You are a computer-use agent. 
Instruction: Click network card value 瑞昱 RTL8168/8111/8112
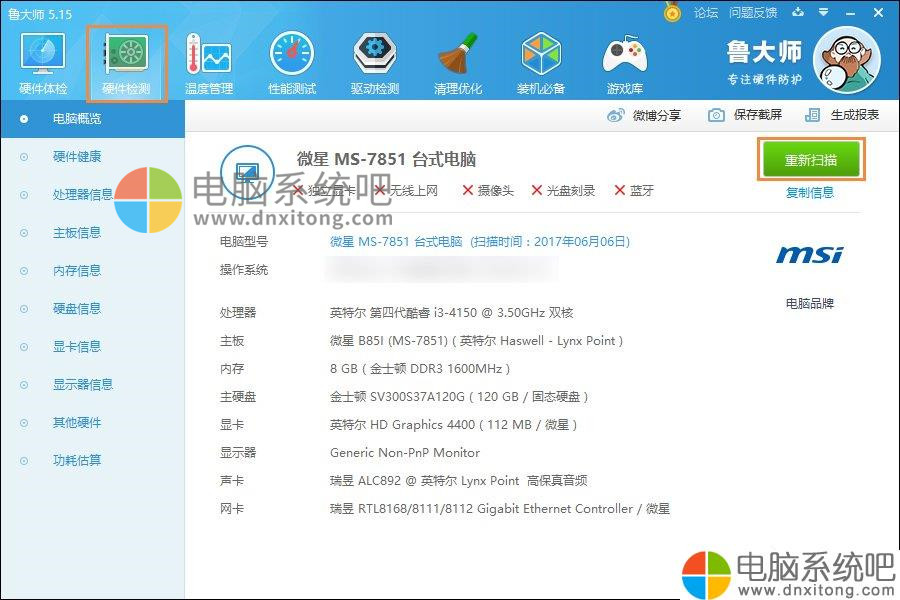pyautogui.click(x=499, y=509)
